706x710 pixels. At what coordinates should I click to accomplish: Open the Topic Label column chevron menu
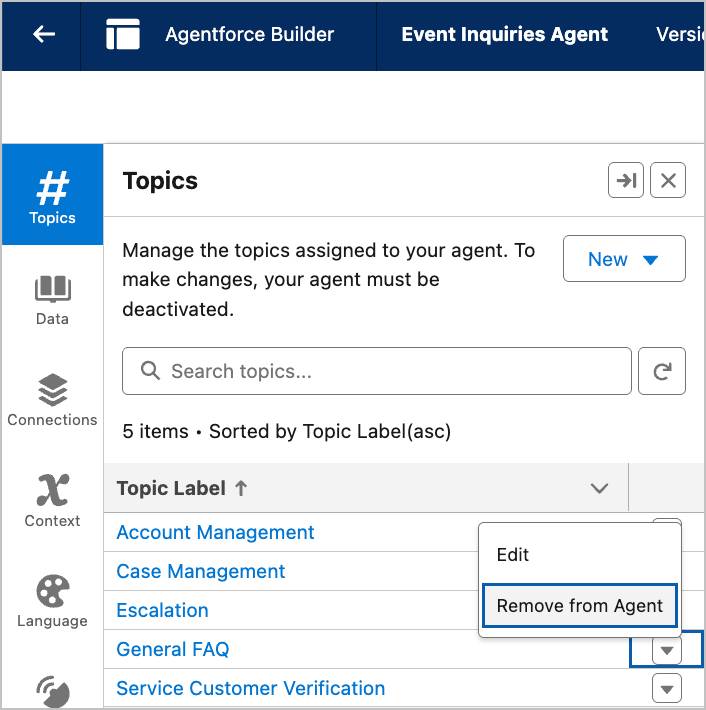pos(599,488)
